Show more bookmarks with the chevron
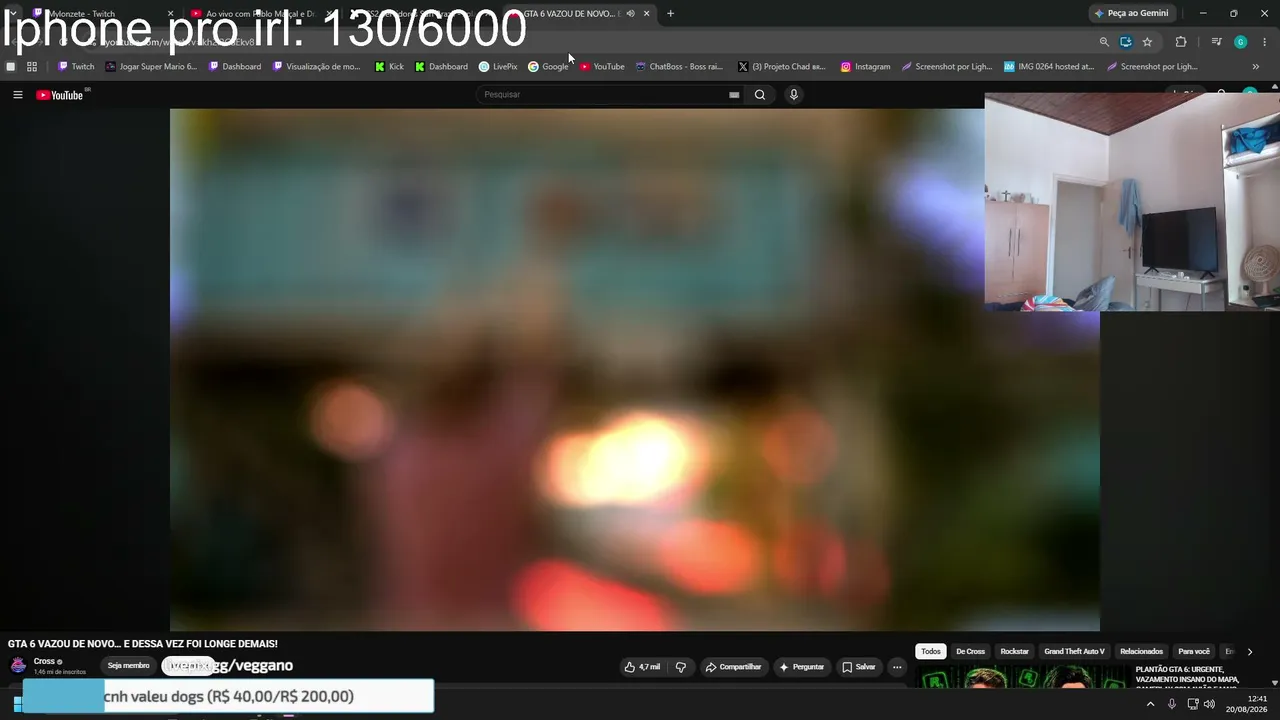Image resolution: width=1280 pixels, height=720 pixels. click(1256, 67)
